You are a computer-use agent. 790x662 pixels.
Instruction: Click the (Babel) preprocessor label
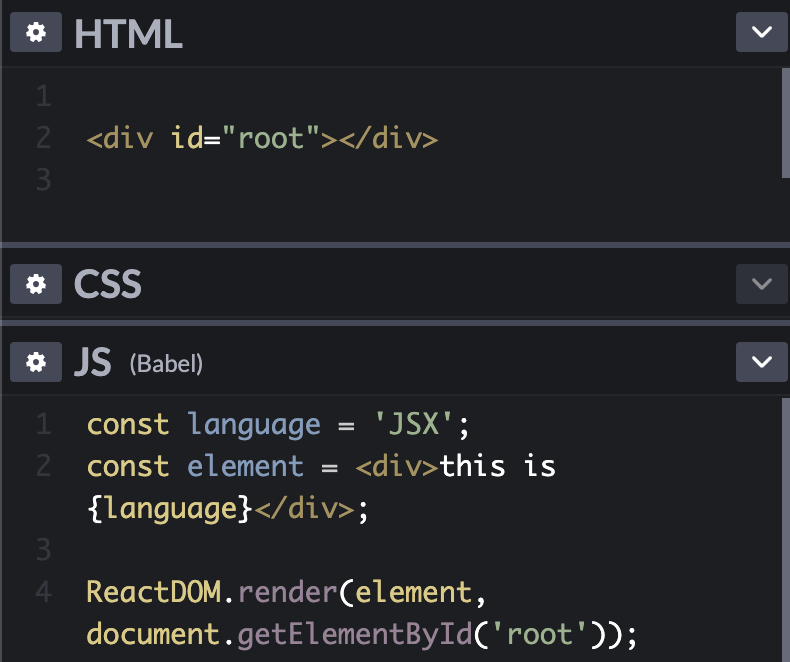(166, 364)
